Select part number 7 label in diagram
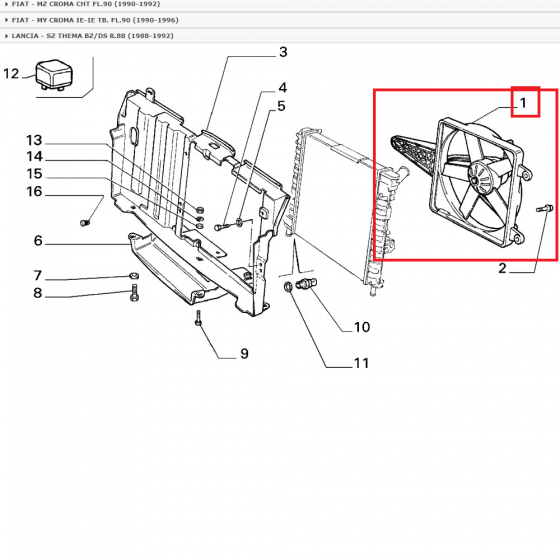 [38, 275]
